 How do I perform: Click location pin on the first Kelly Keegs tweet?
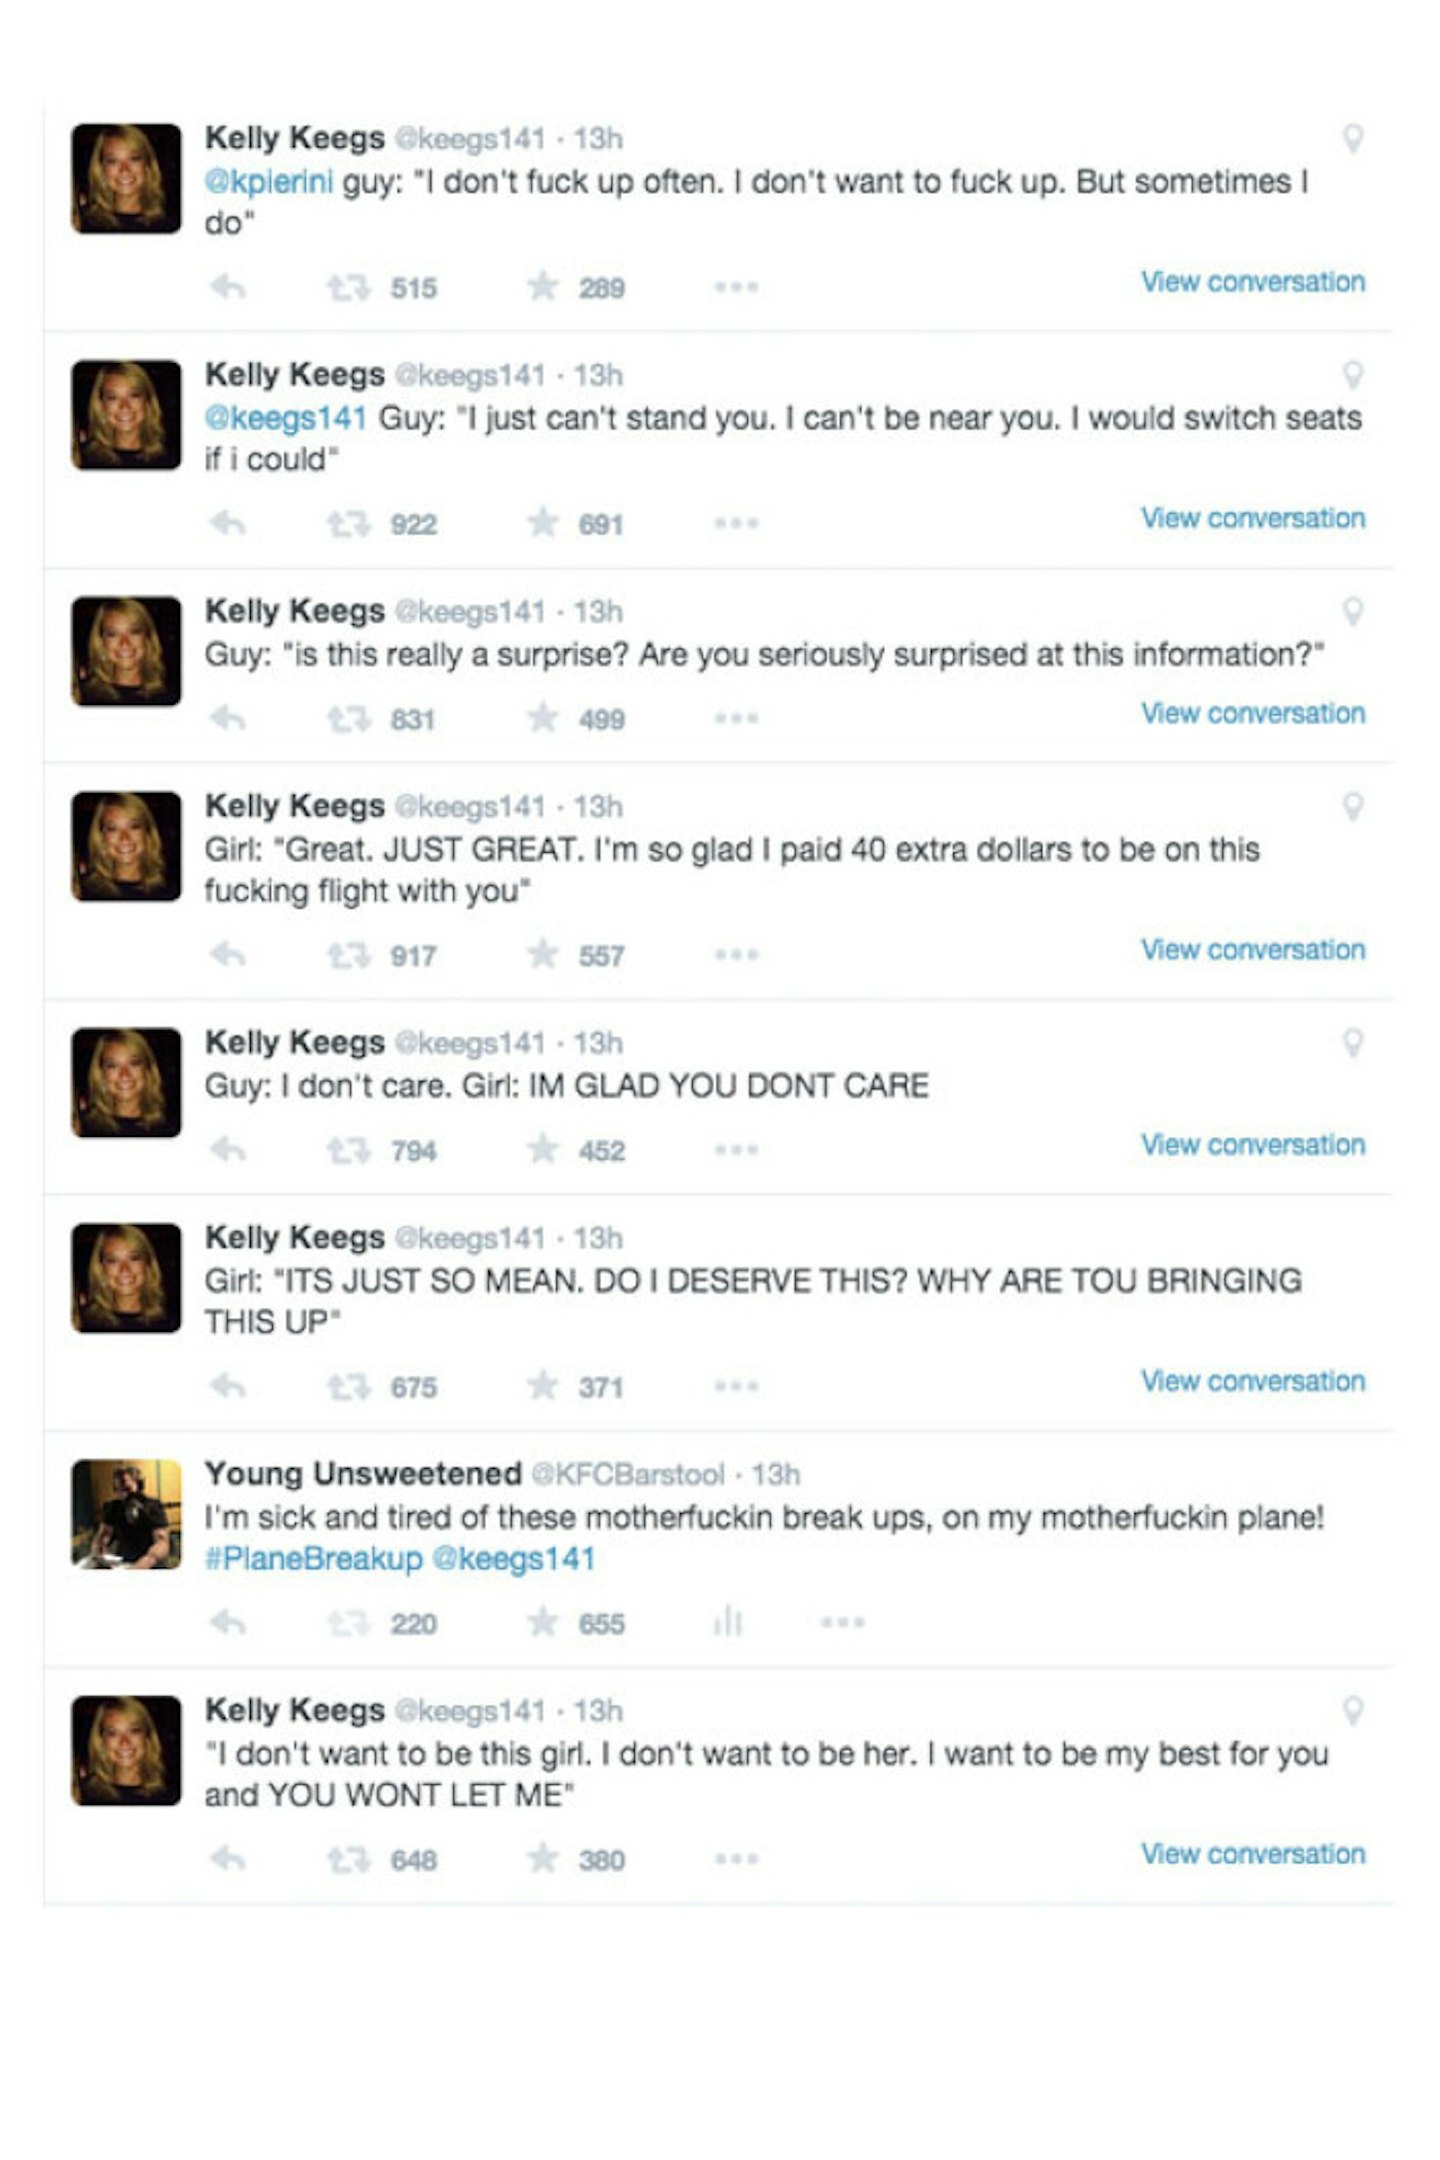1352,138
